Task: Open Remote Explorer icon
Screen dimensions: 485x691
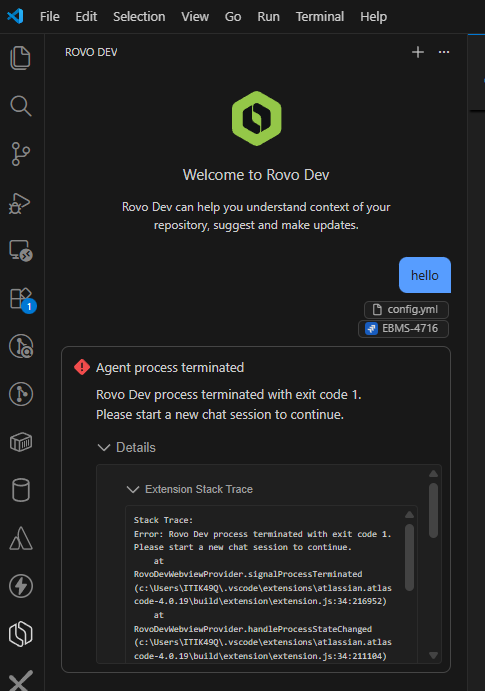Action: click(x=21, y=250)
